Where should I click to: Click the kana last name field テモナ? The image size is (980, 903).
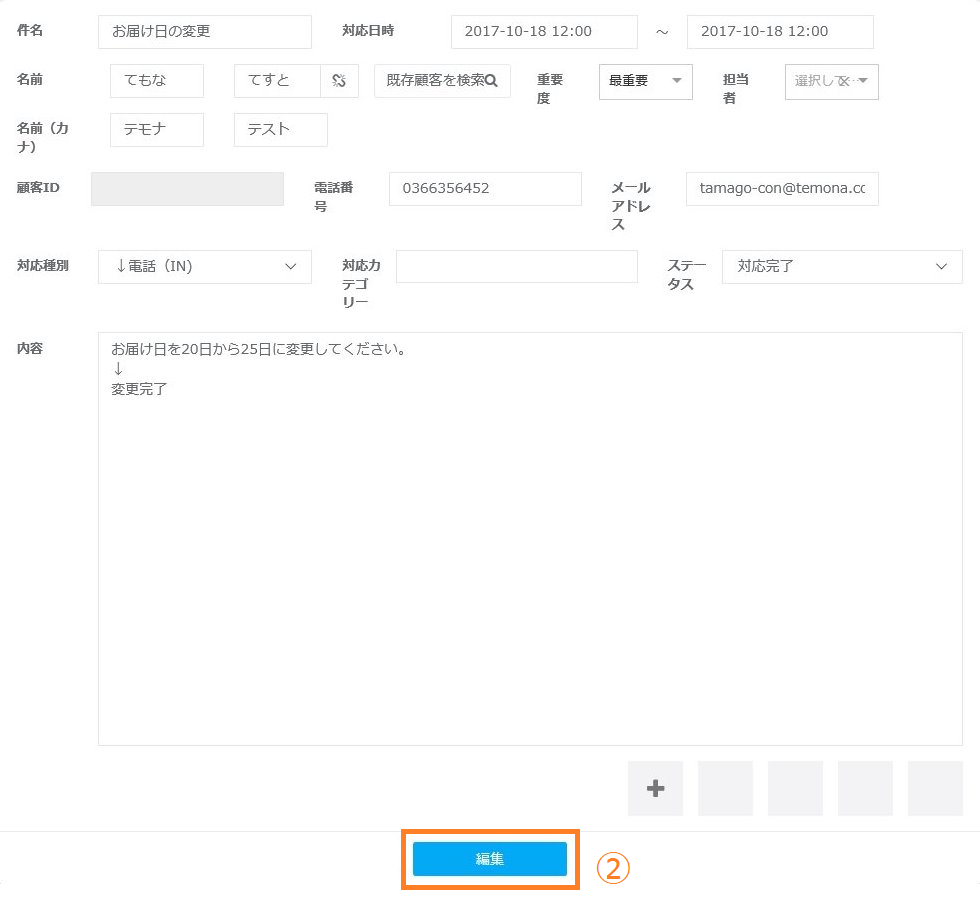156,130
